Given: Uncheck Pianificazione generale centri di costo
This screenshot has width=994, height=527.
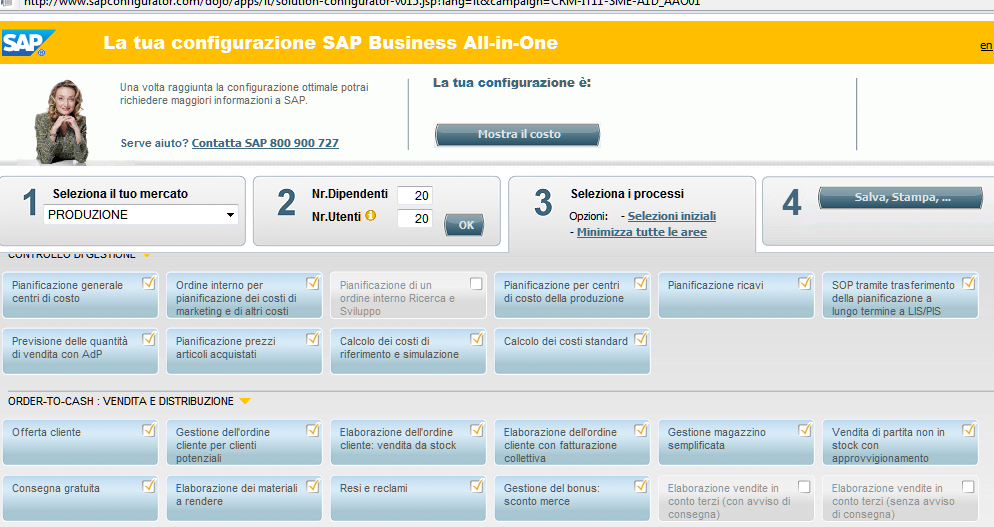Looking at the screenshot, I should [x=148, y=283].
